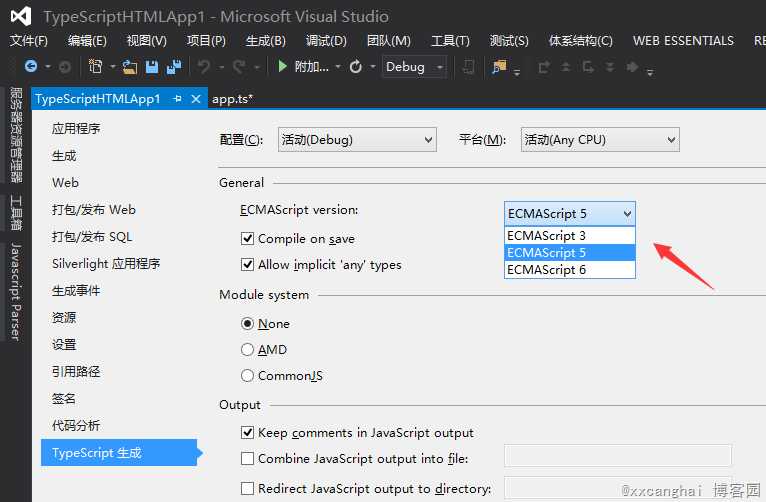Expand the refresh browser dropdown arrow

pyautogui.click(x=373, y=66)
